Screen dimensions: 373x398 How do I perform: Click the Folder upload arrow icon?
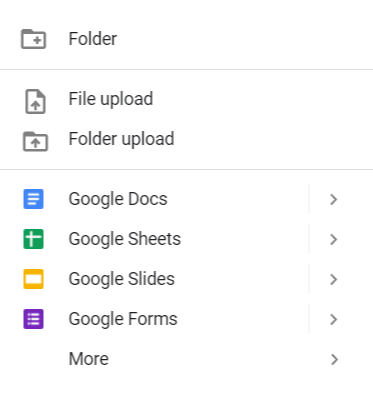pyautogui.click(x=35, y=141)
